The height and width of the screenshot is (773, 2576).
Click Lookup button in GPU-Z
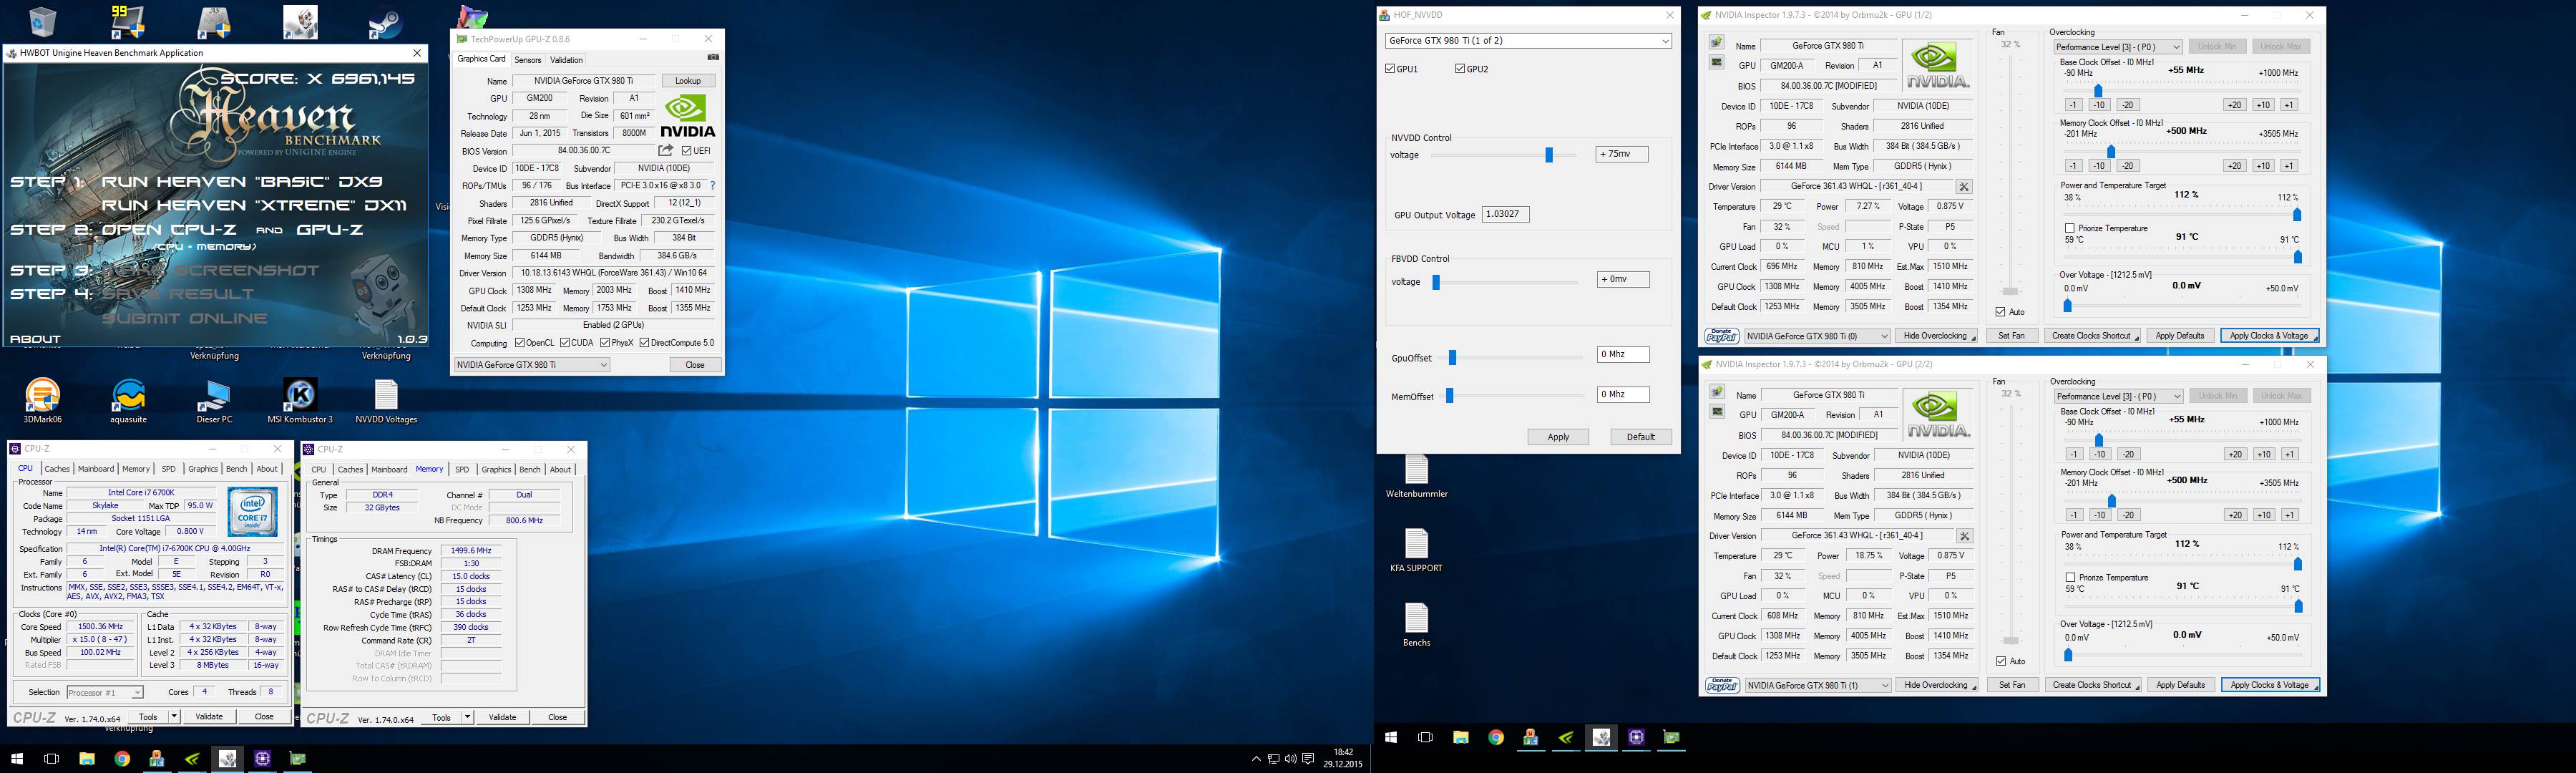(x=688, y=81)
